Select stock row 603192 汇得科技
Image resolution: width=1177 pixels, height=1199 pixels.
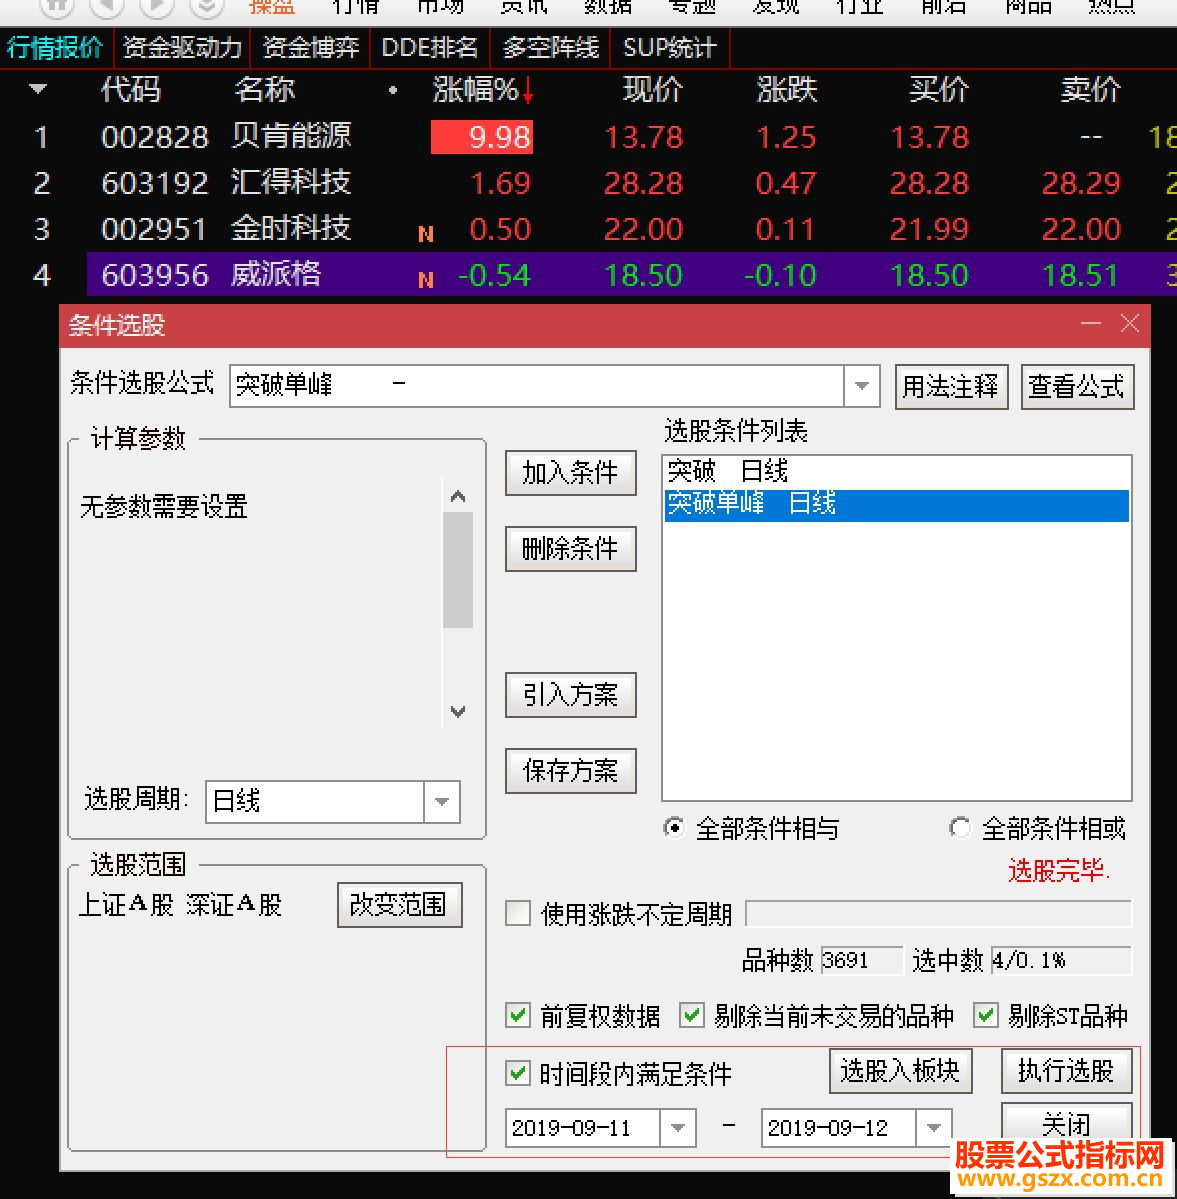pos(589,184)
